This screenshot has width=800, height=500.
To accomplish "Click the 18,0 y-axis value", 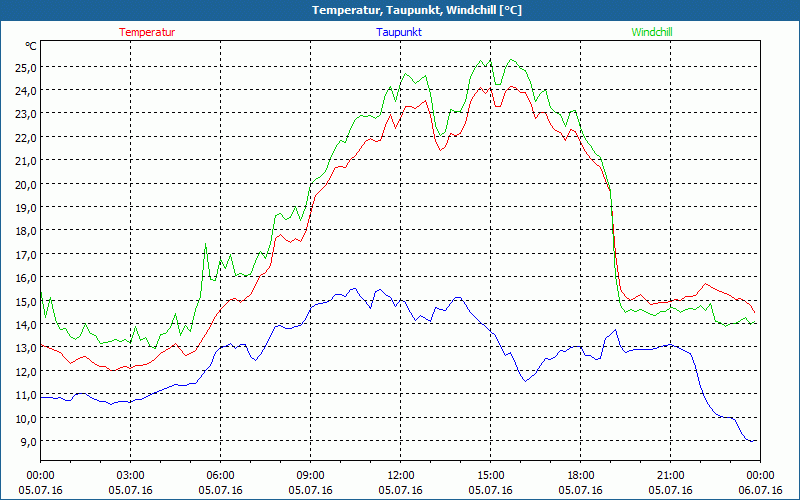I will [x=26, y=231].
